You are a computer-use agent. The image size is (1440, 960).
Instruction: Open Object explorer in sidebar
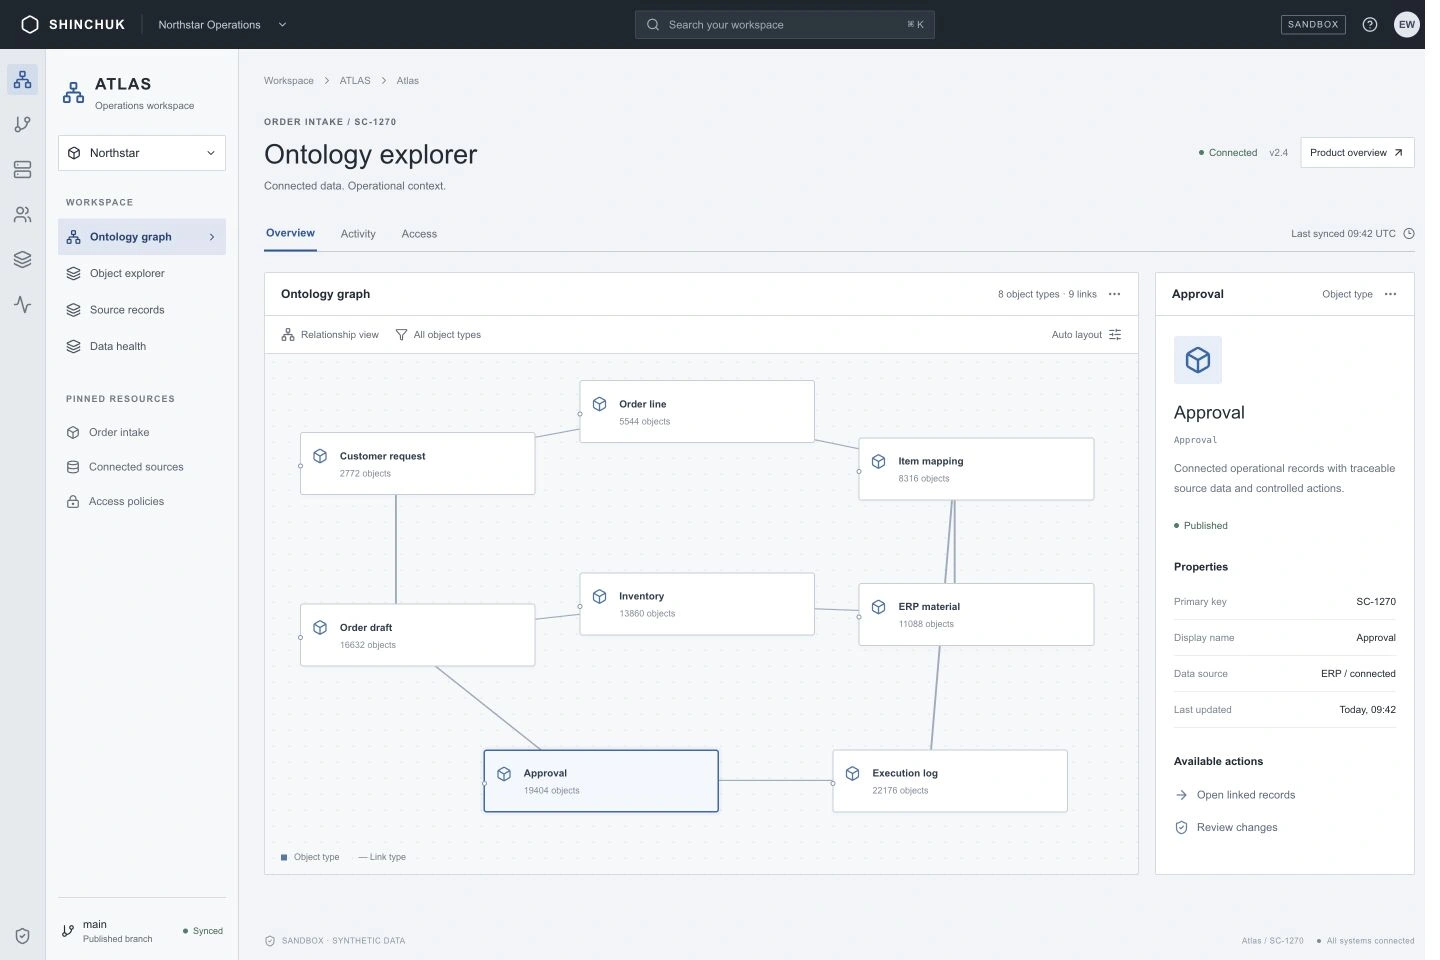(x=142, y=273)
